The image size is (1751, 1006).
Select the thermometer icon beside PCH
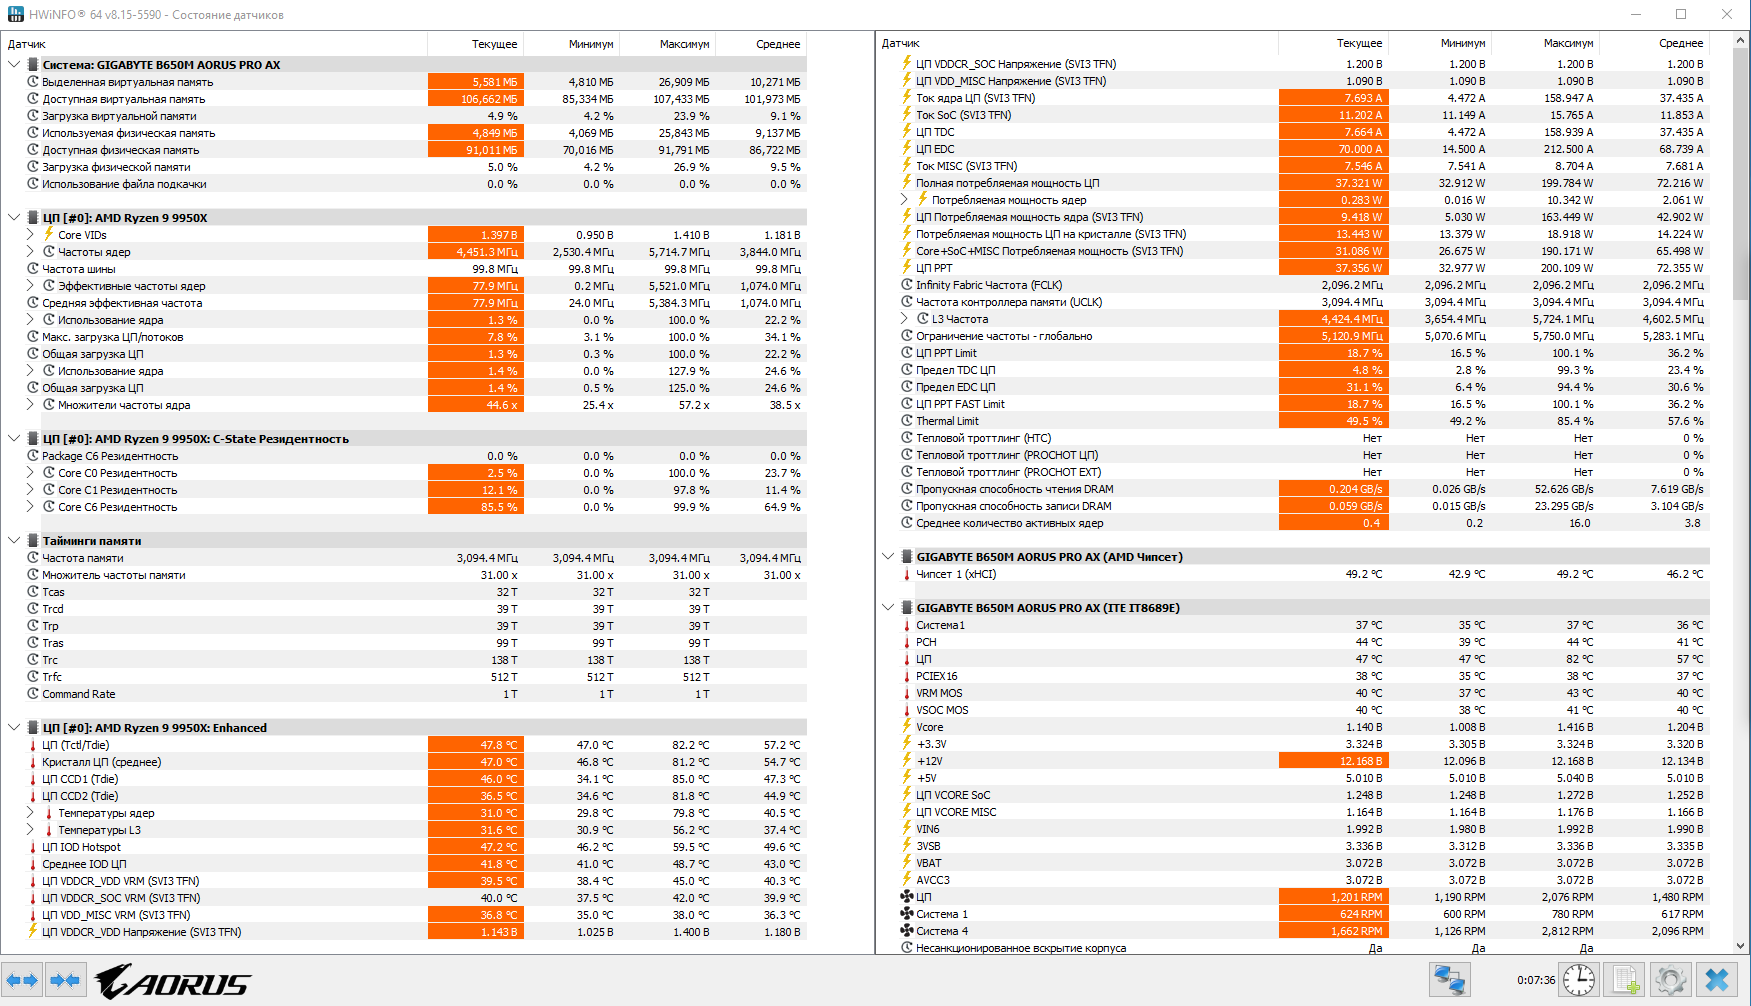pyautogui.click(x=907, y=642)
